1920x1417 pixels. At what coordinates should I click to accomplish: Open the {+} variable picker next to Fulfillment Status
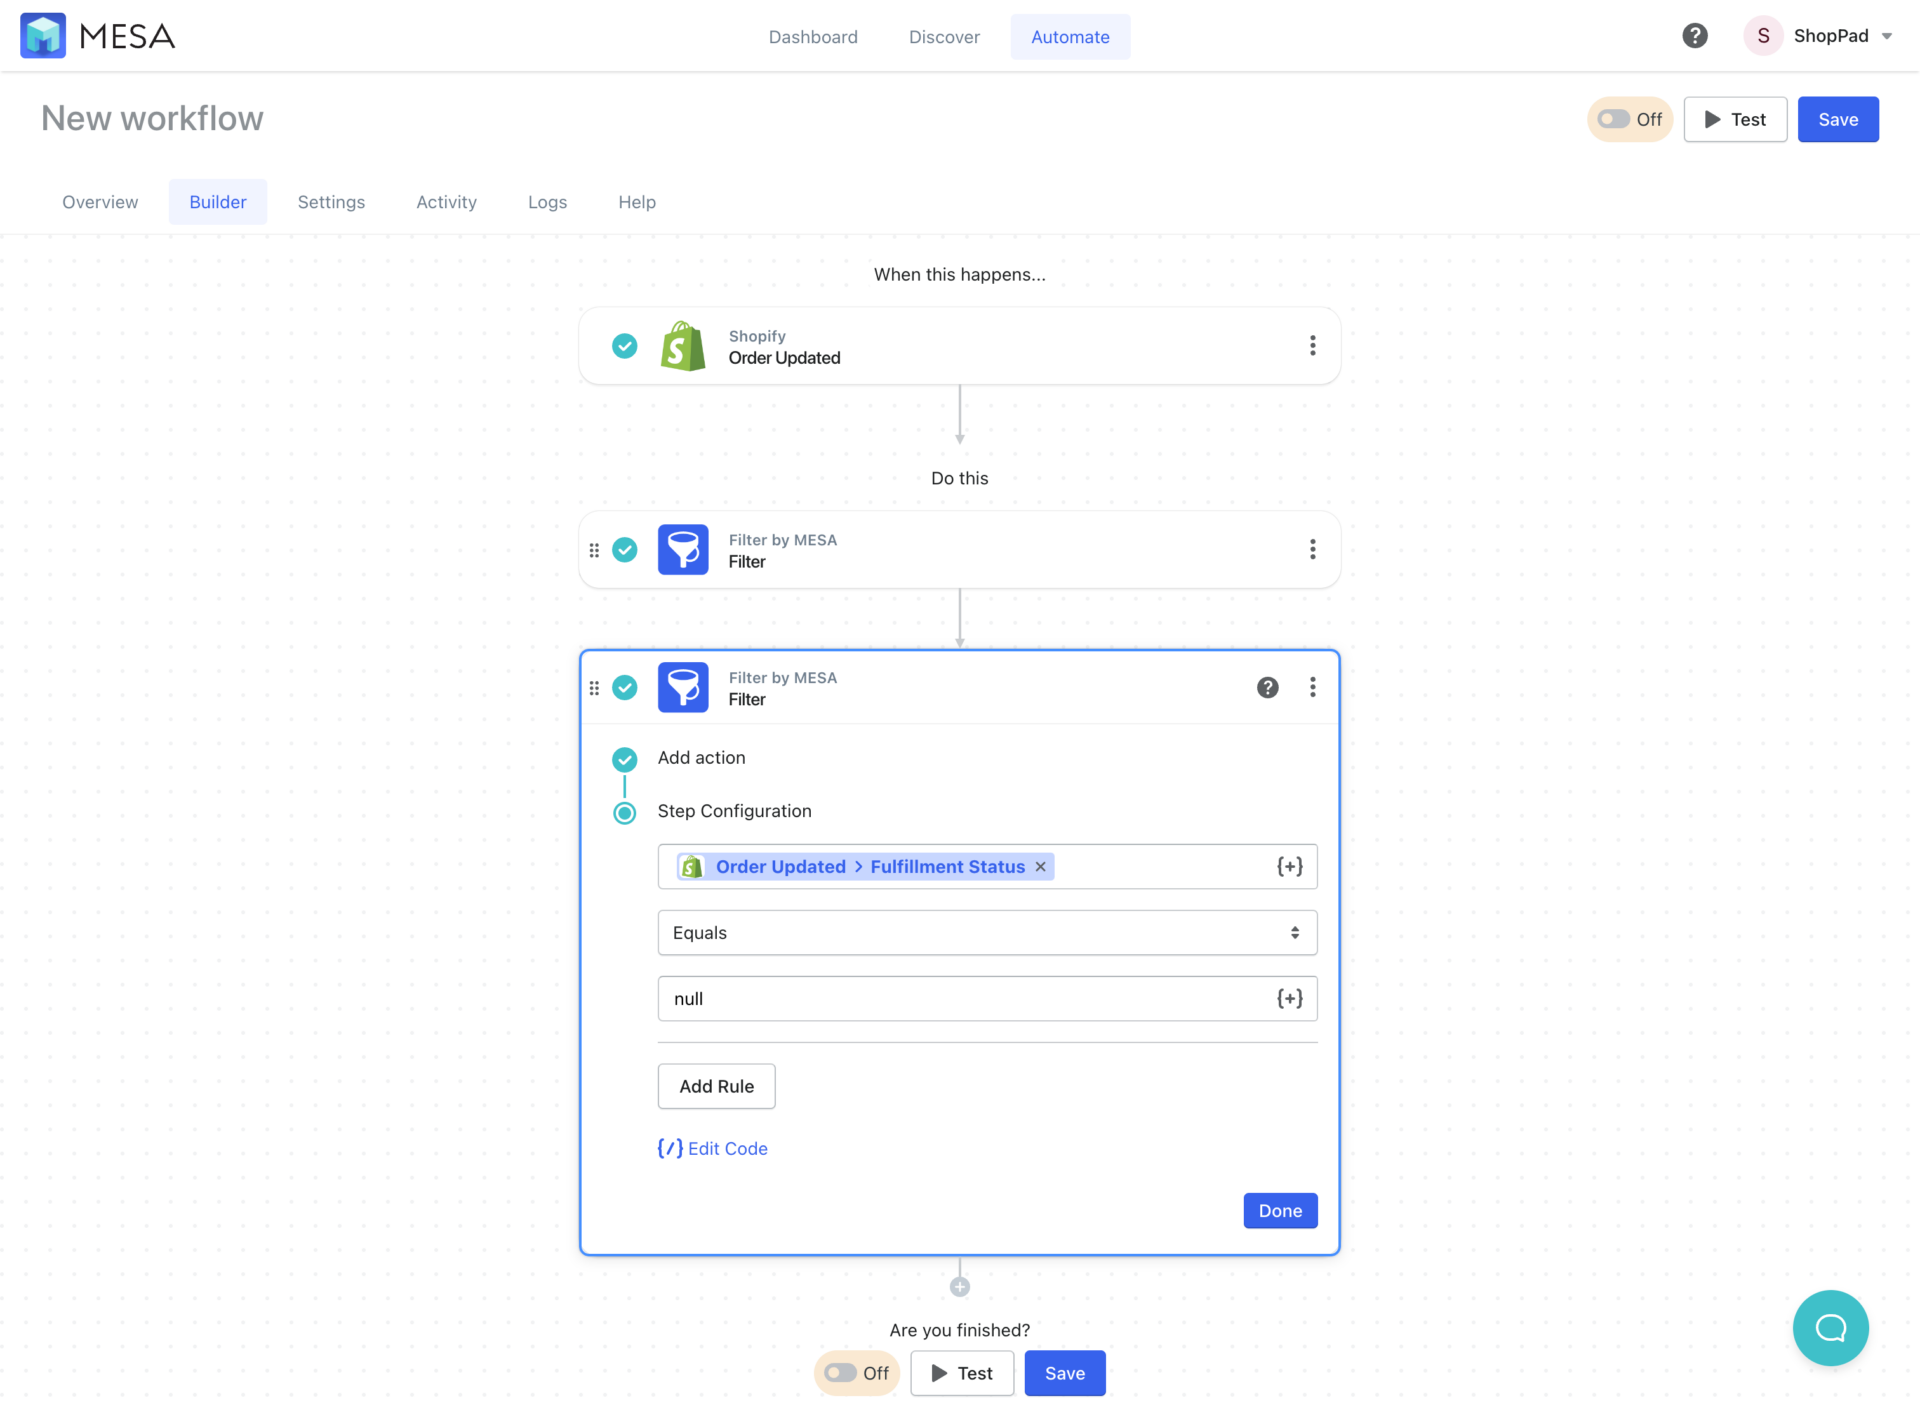[x=1290, y=866]
